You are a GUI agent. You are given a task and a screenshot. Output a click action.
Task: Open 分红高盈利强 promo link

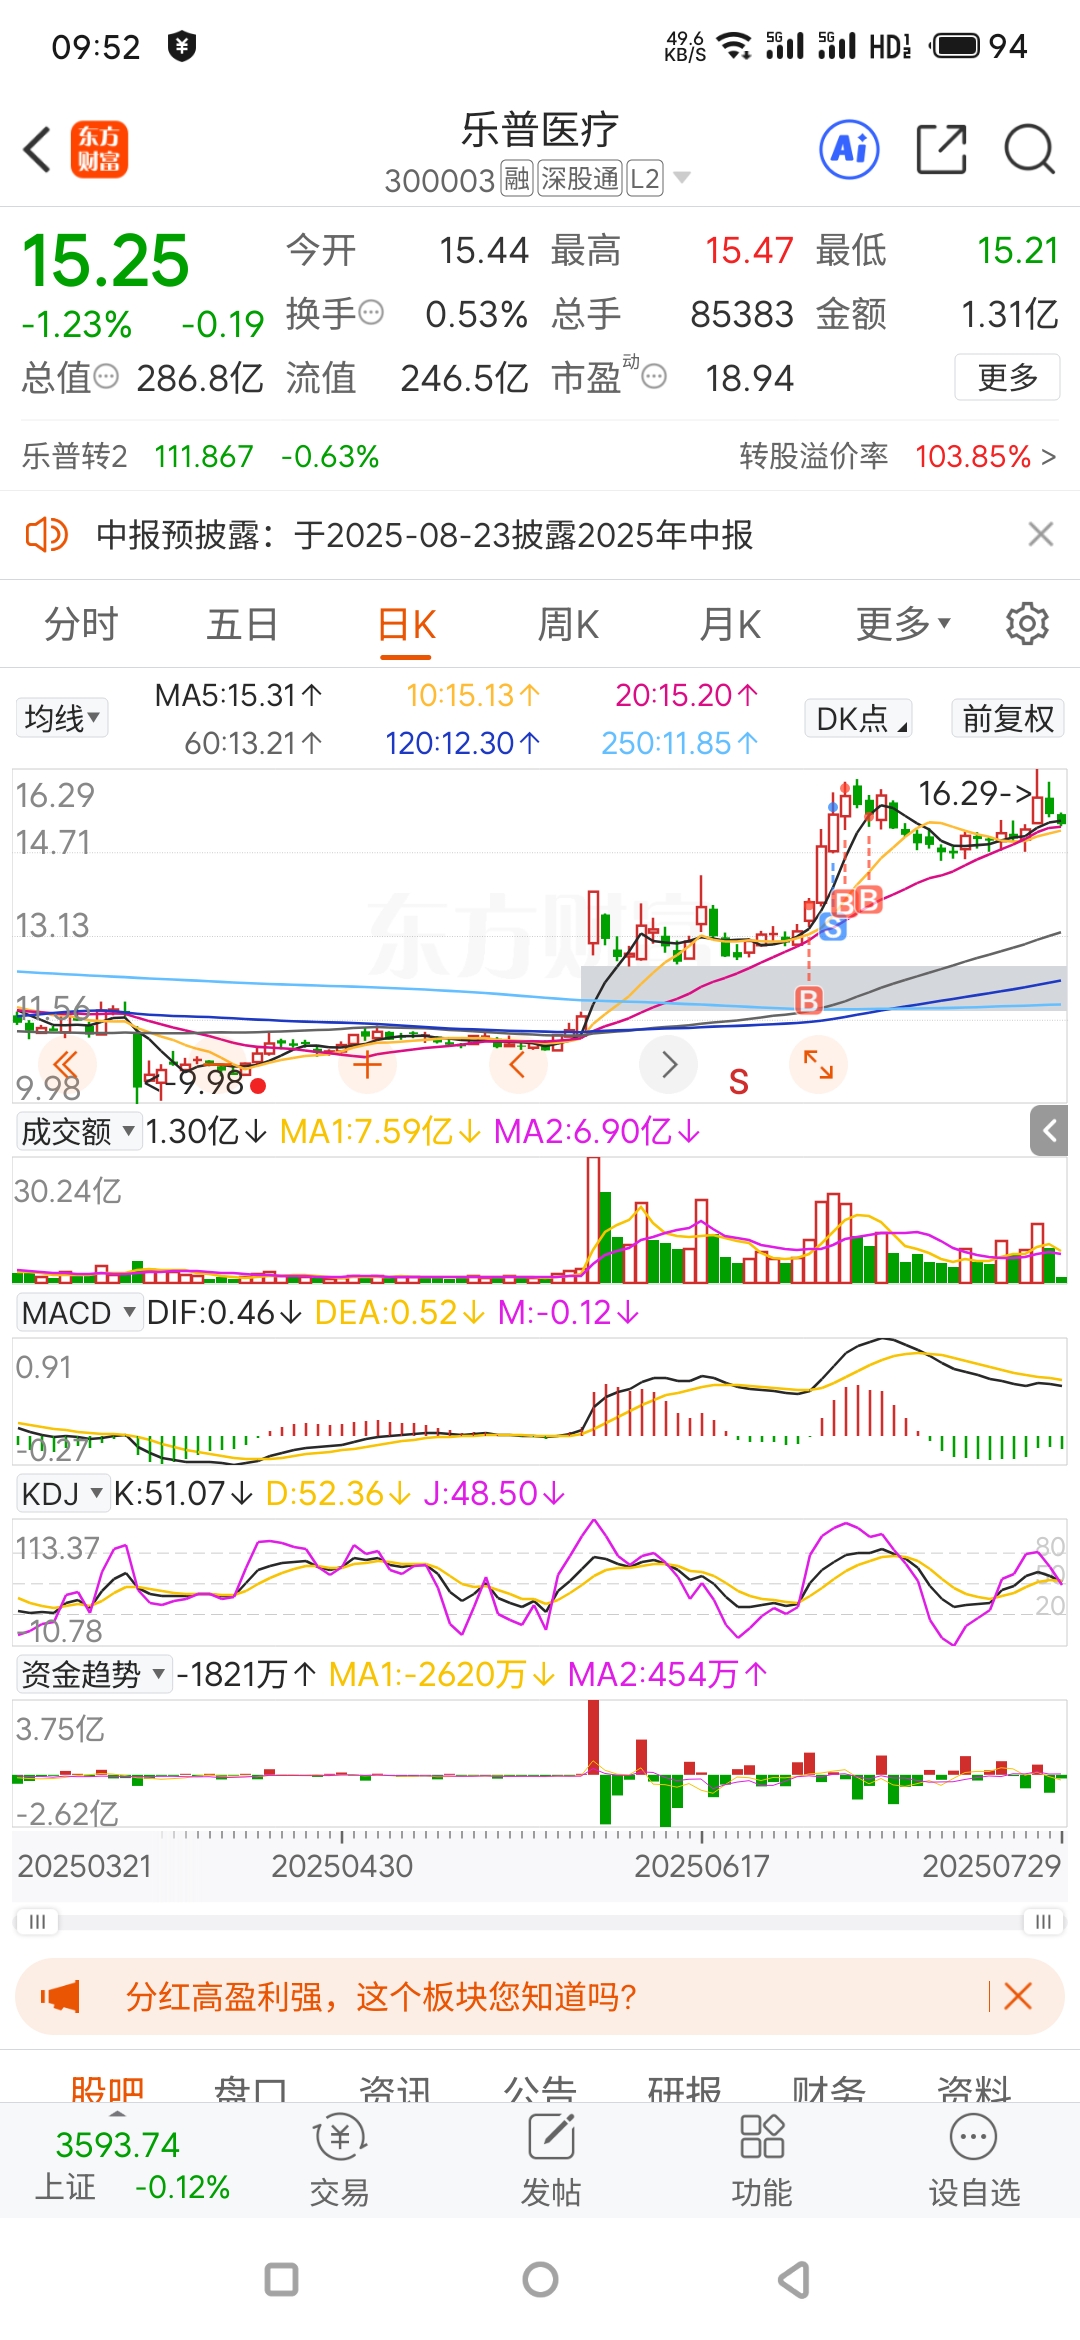pos(381,1997)
